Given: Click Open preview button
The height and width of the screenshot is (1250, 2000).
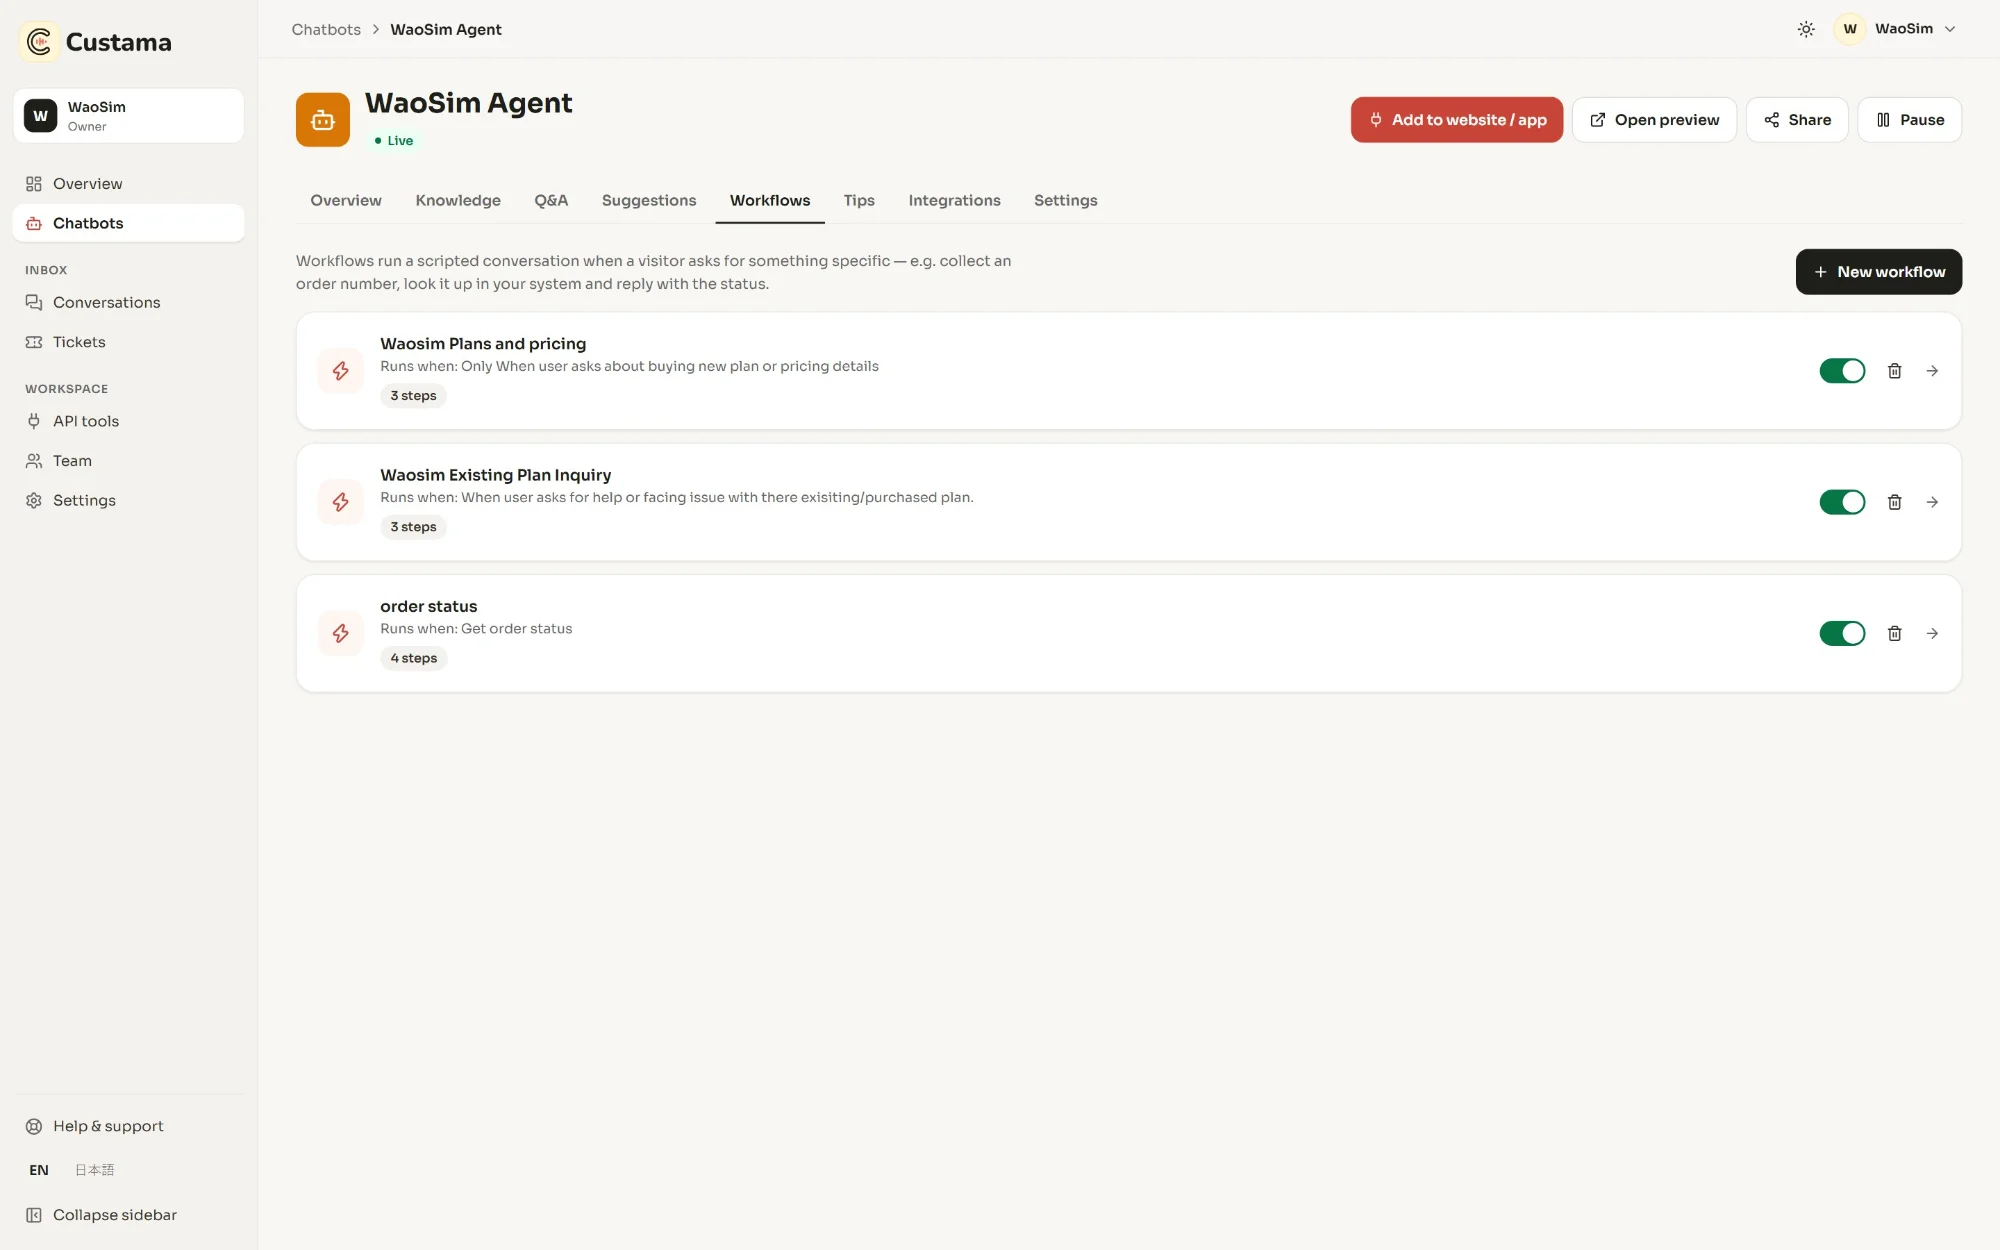Looking at the screenshot, I should coord(1654,120).
